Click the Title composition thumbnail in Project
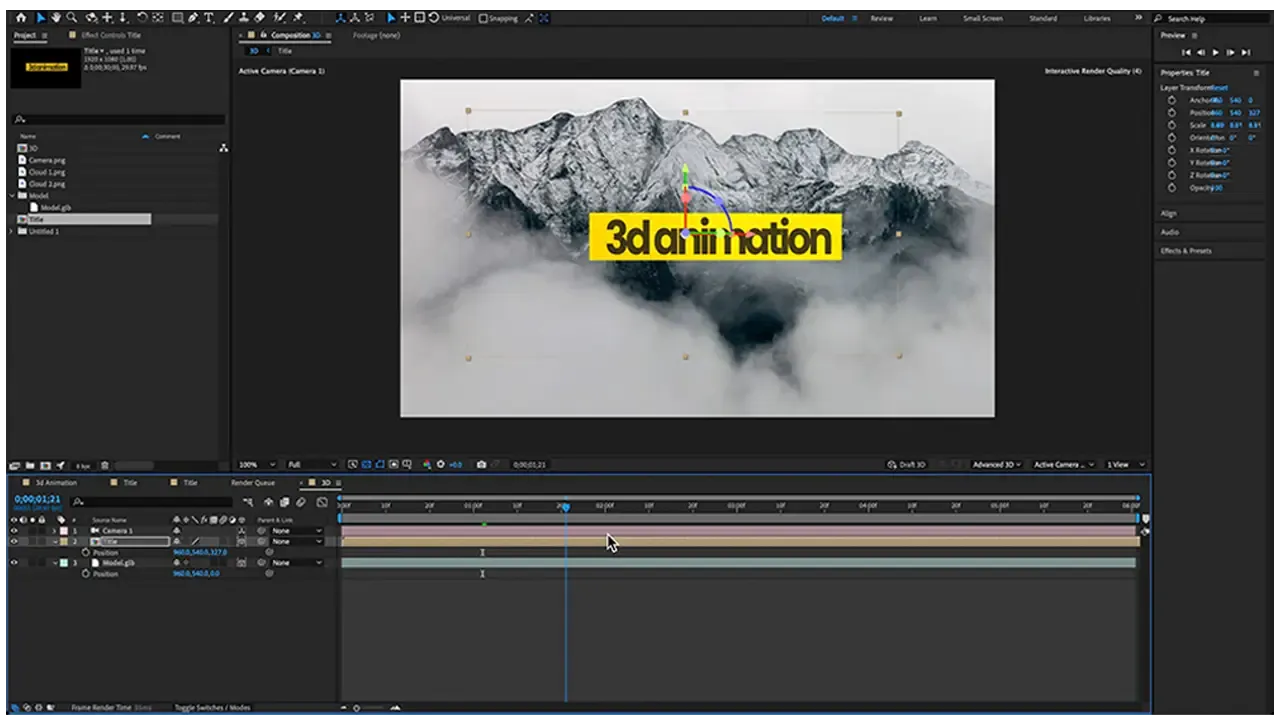The height and width of the screenshot is (720, 1280). click(45, 67)
